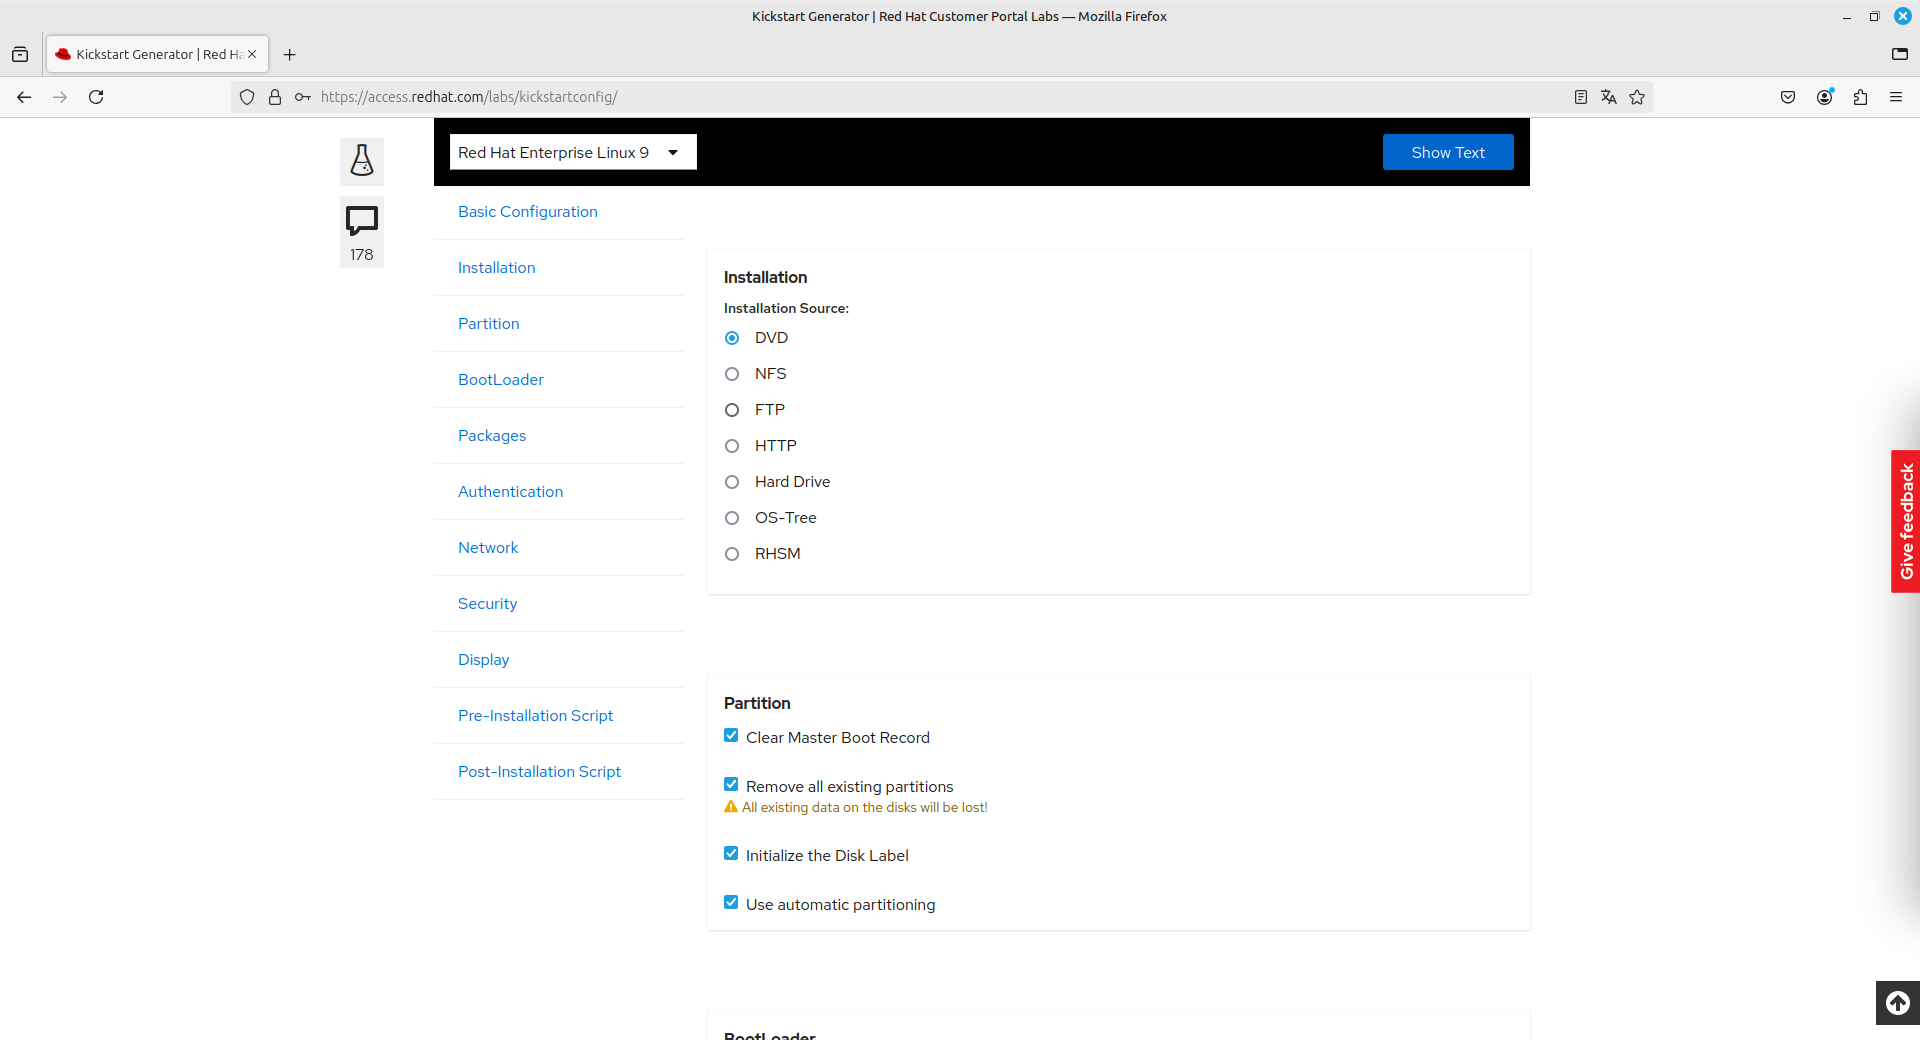Click the Show Text button
Viewport: 1920px width, 1040px height.
pyautogui.click(x=1448, y=152)
